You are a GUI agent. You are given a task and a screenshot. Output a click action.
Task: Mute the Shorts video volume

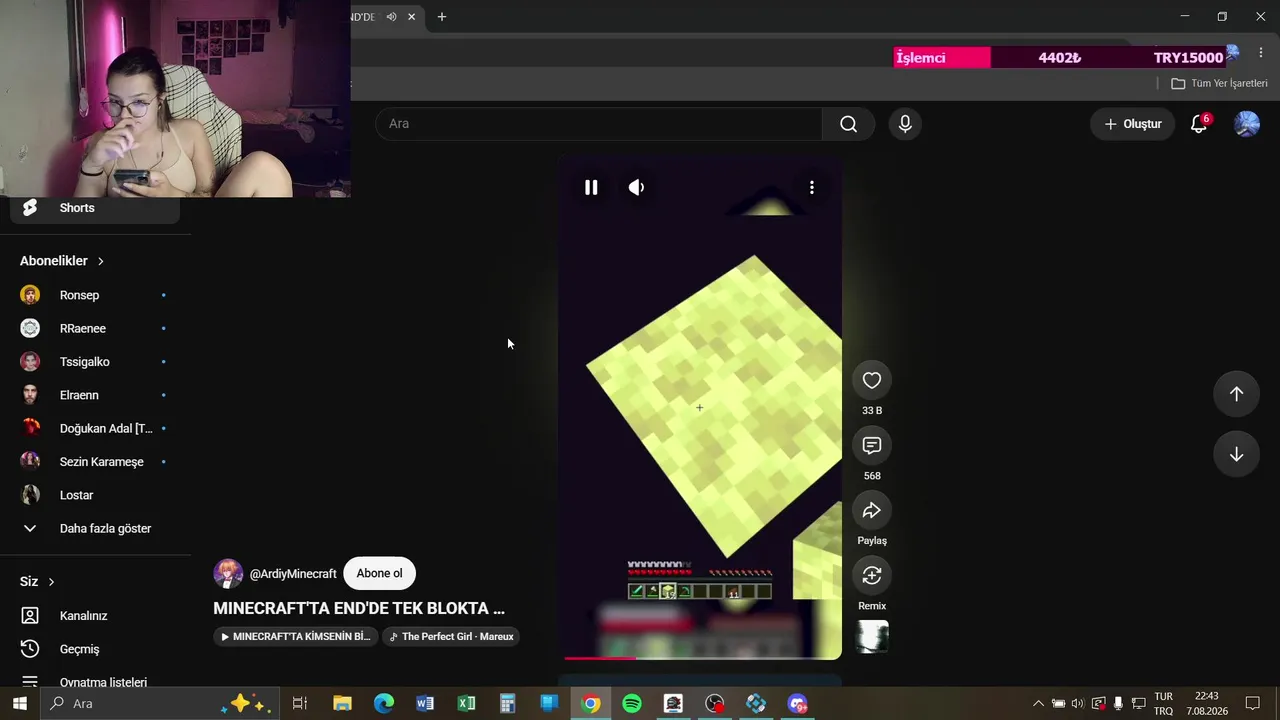point(636,187)
